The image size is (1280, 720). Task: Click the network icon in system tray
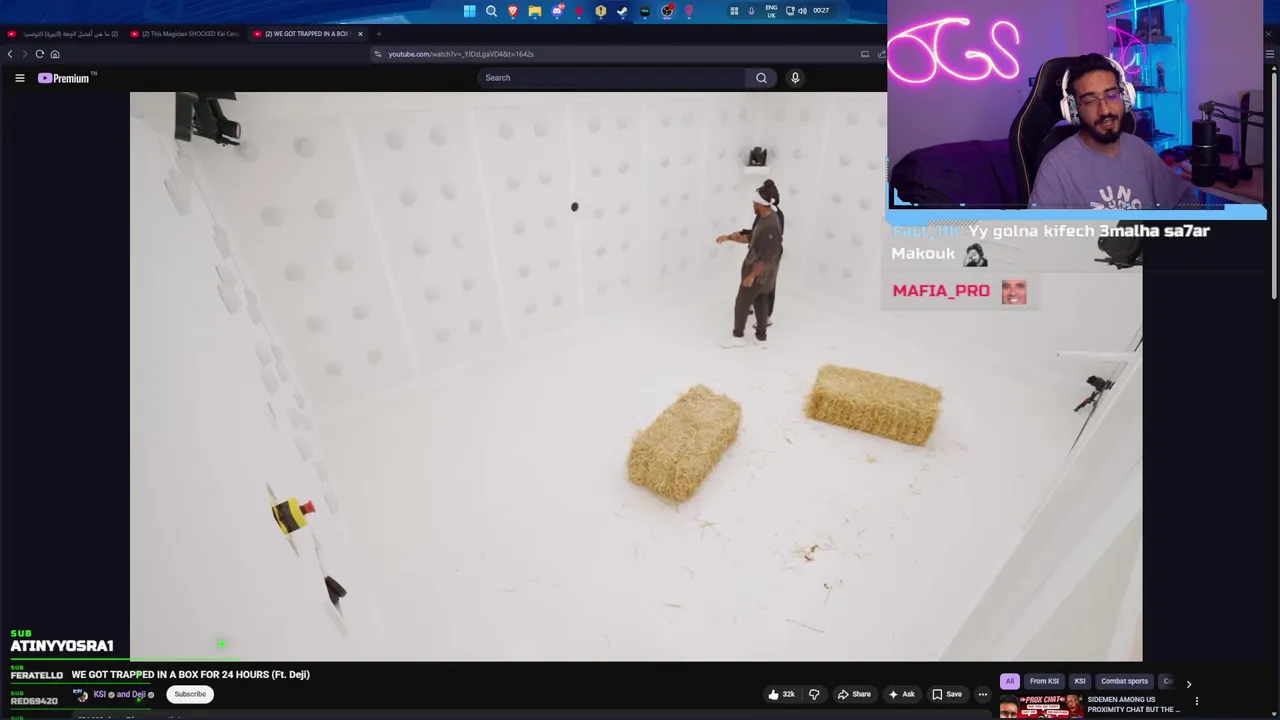click(x=790, y=11)
